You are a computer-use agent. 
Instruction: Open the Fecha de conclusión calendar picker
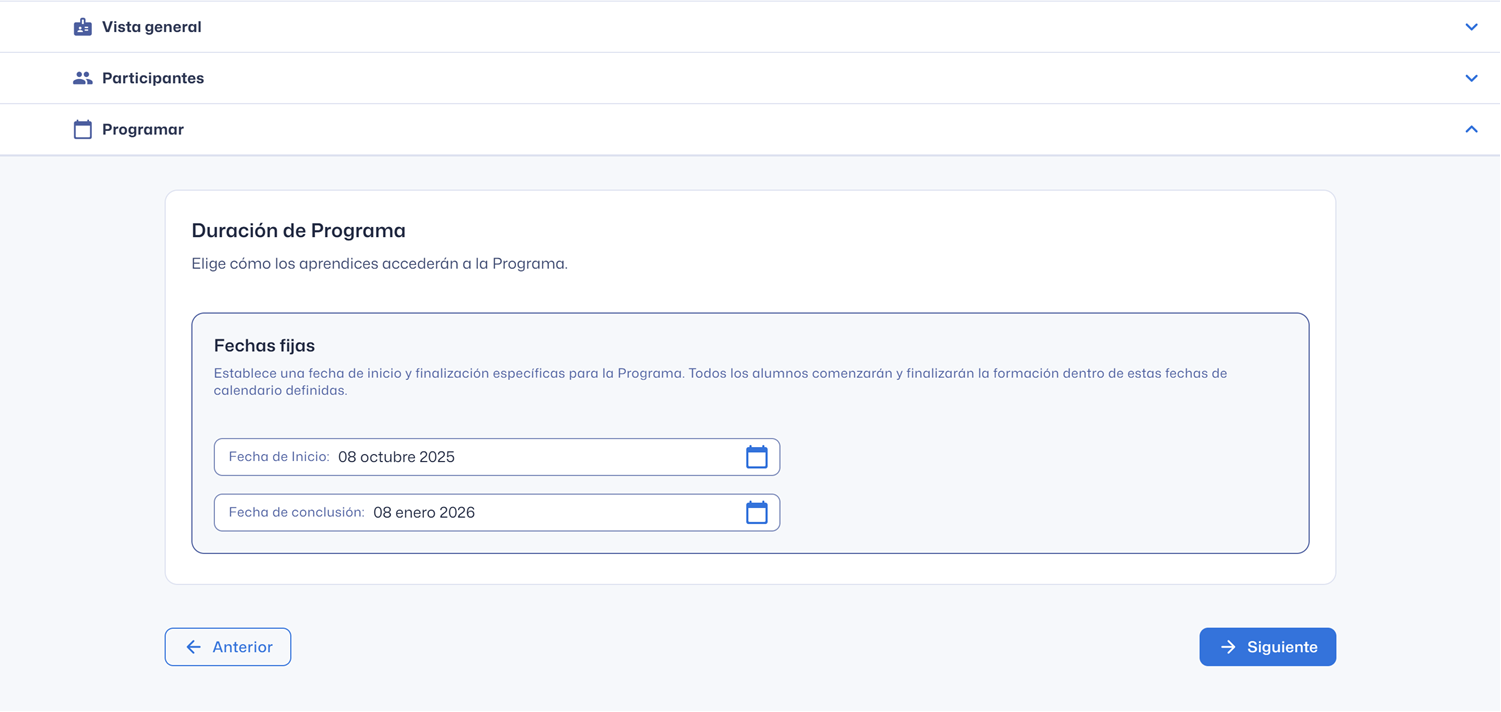click(757, 513)
